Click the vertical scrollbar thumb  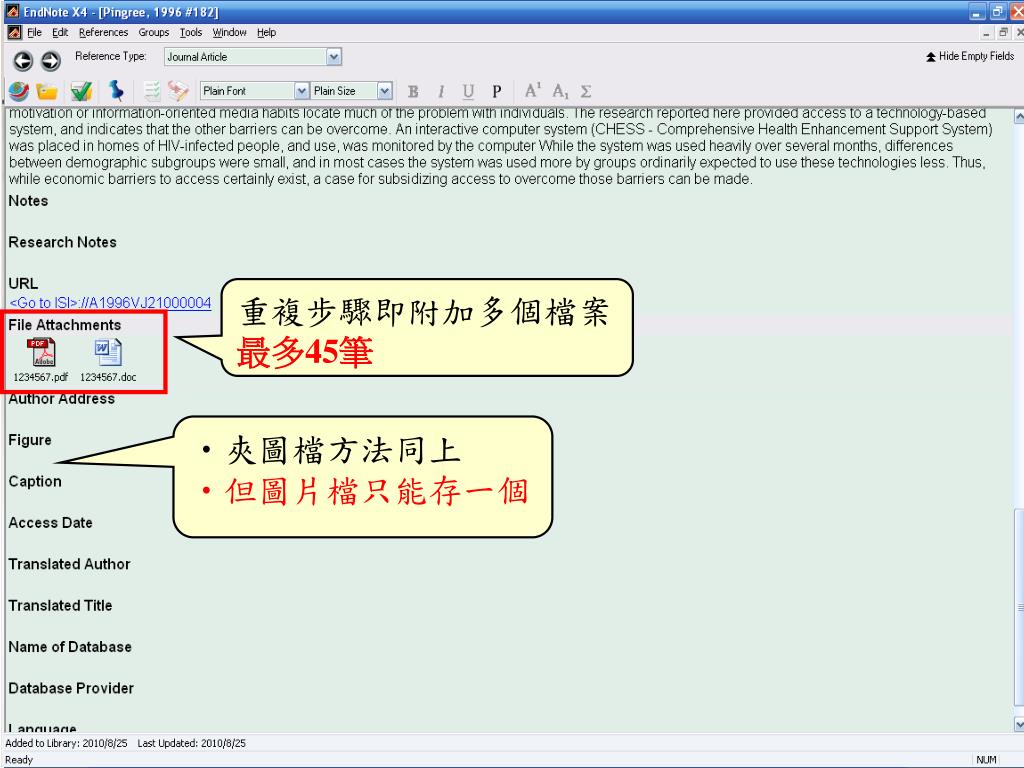click(x=1019, y=607)
